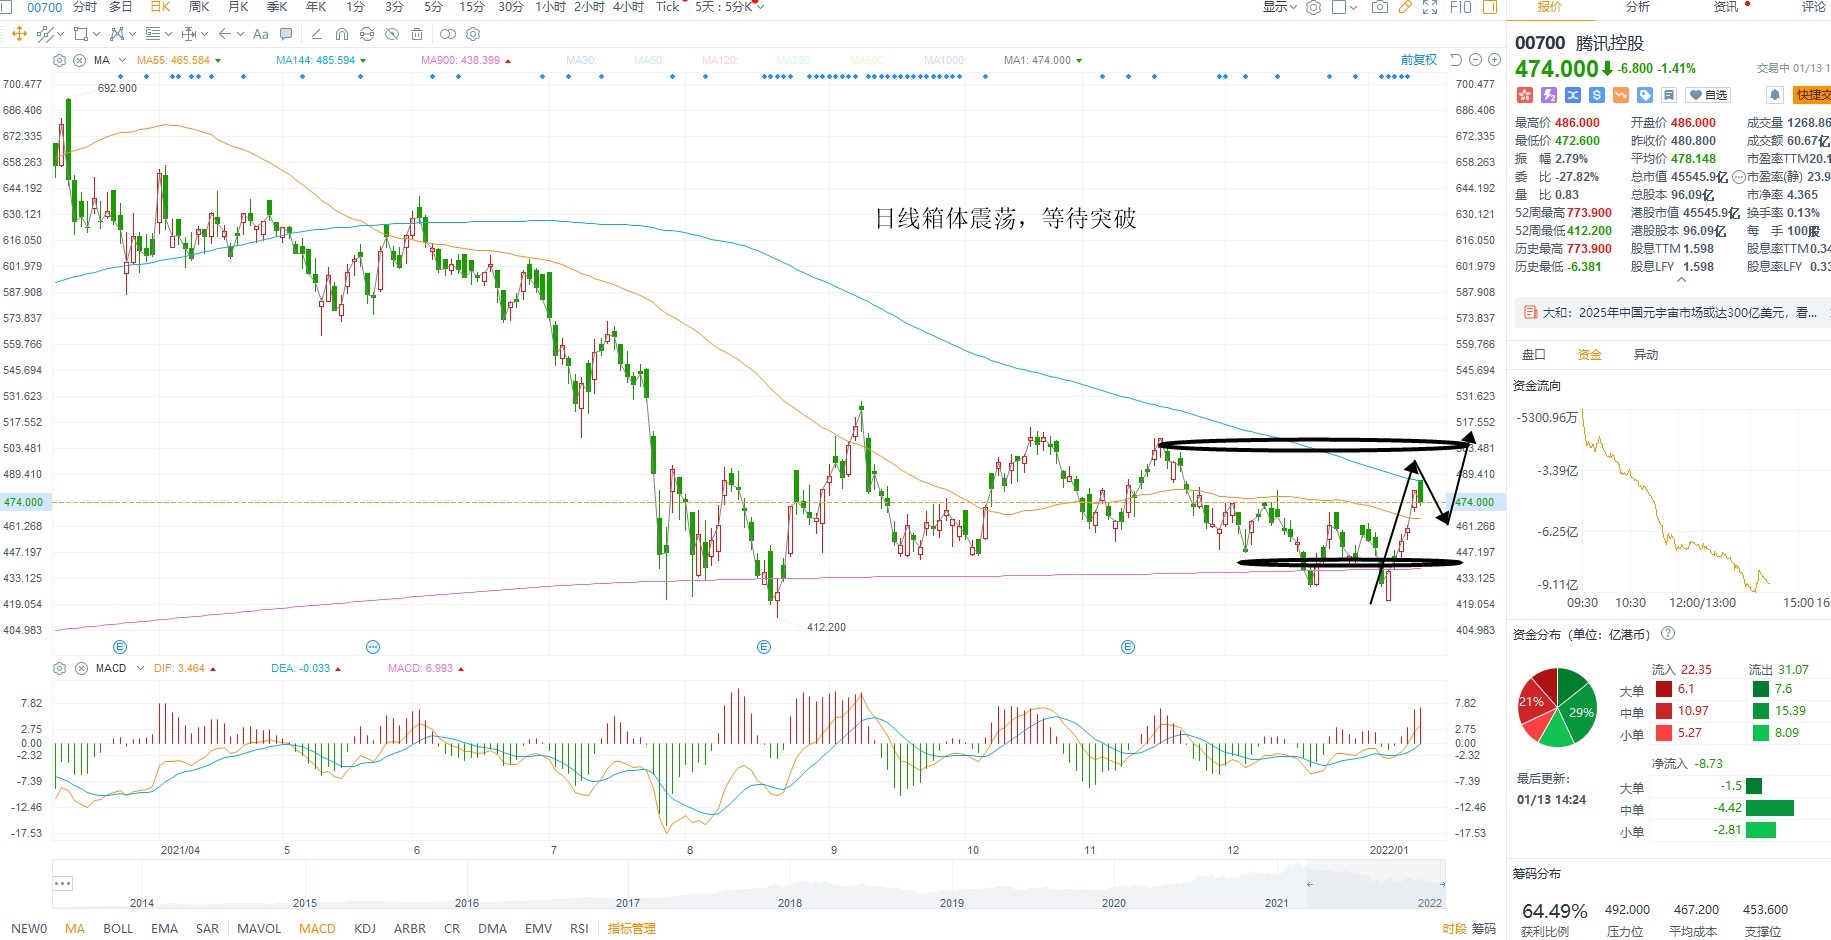Hide all drawings with the eye-slash icon
The height and width of the screenshot is (940, 1831).
click(x=392, y=34)
